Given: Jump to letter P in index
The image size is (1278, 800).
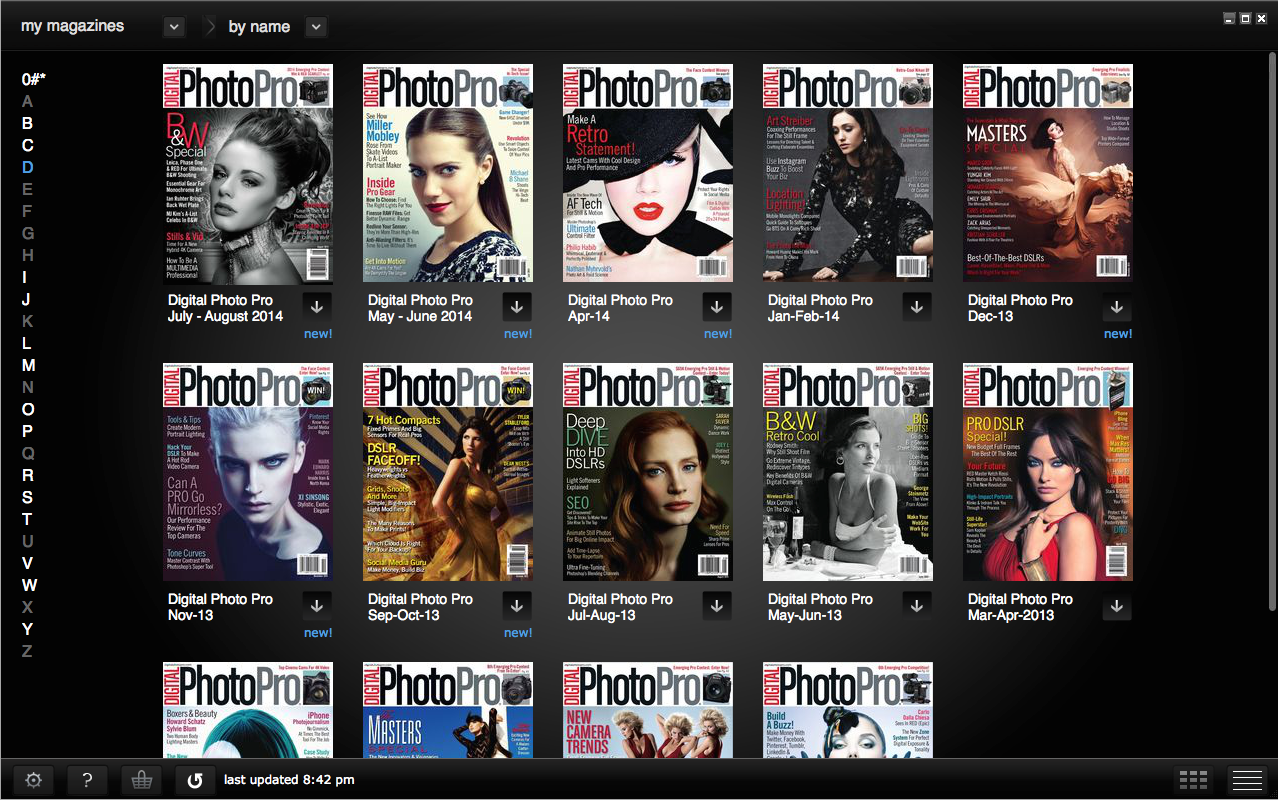Looking at the screenshot, I should 28,431.
